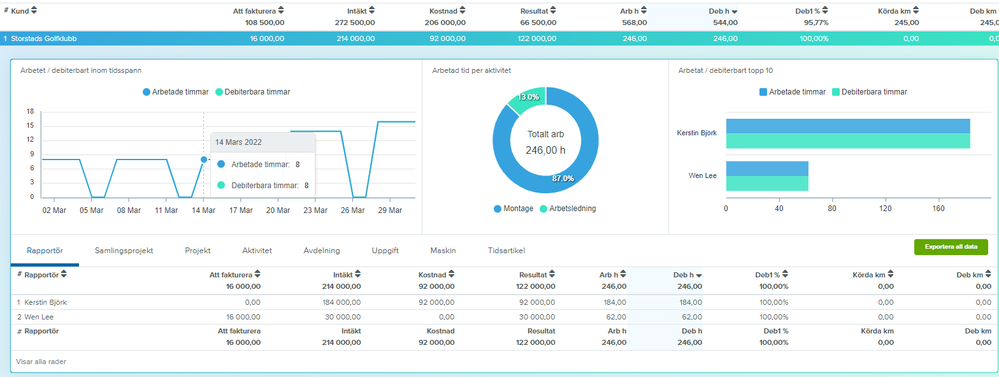
Task: Sort Rapportör table by Deb1 %
Action: click(772, 274)
